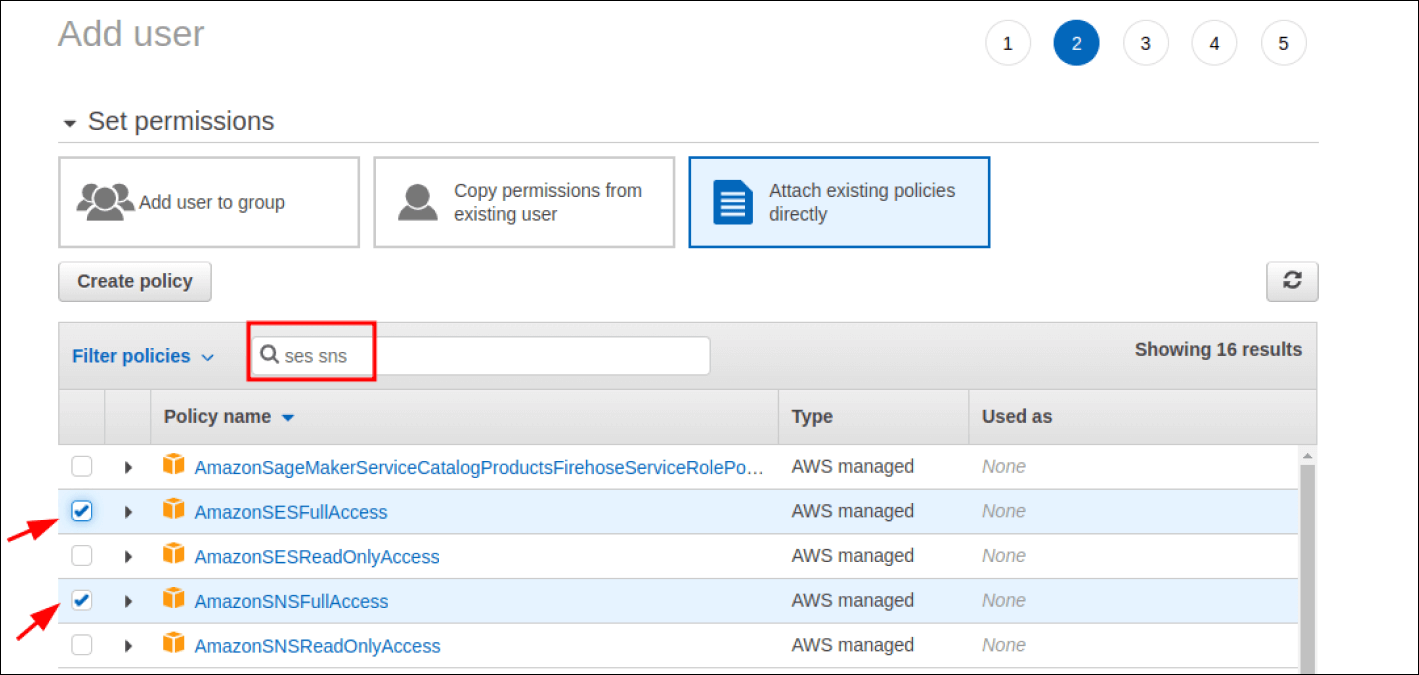1419x675 pixels.
Task: Click the Create policy button
Action: coord(135,281)
